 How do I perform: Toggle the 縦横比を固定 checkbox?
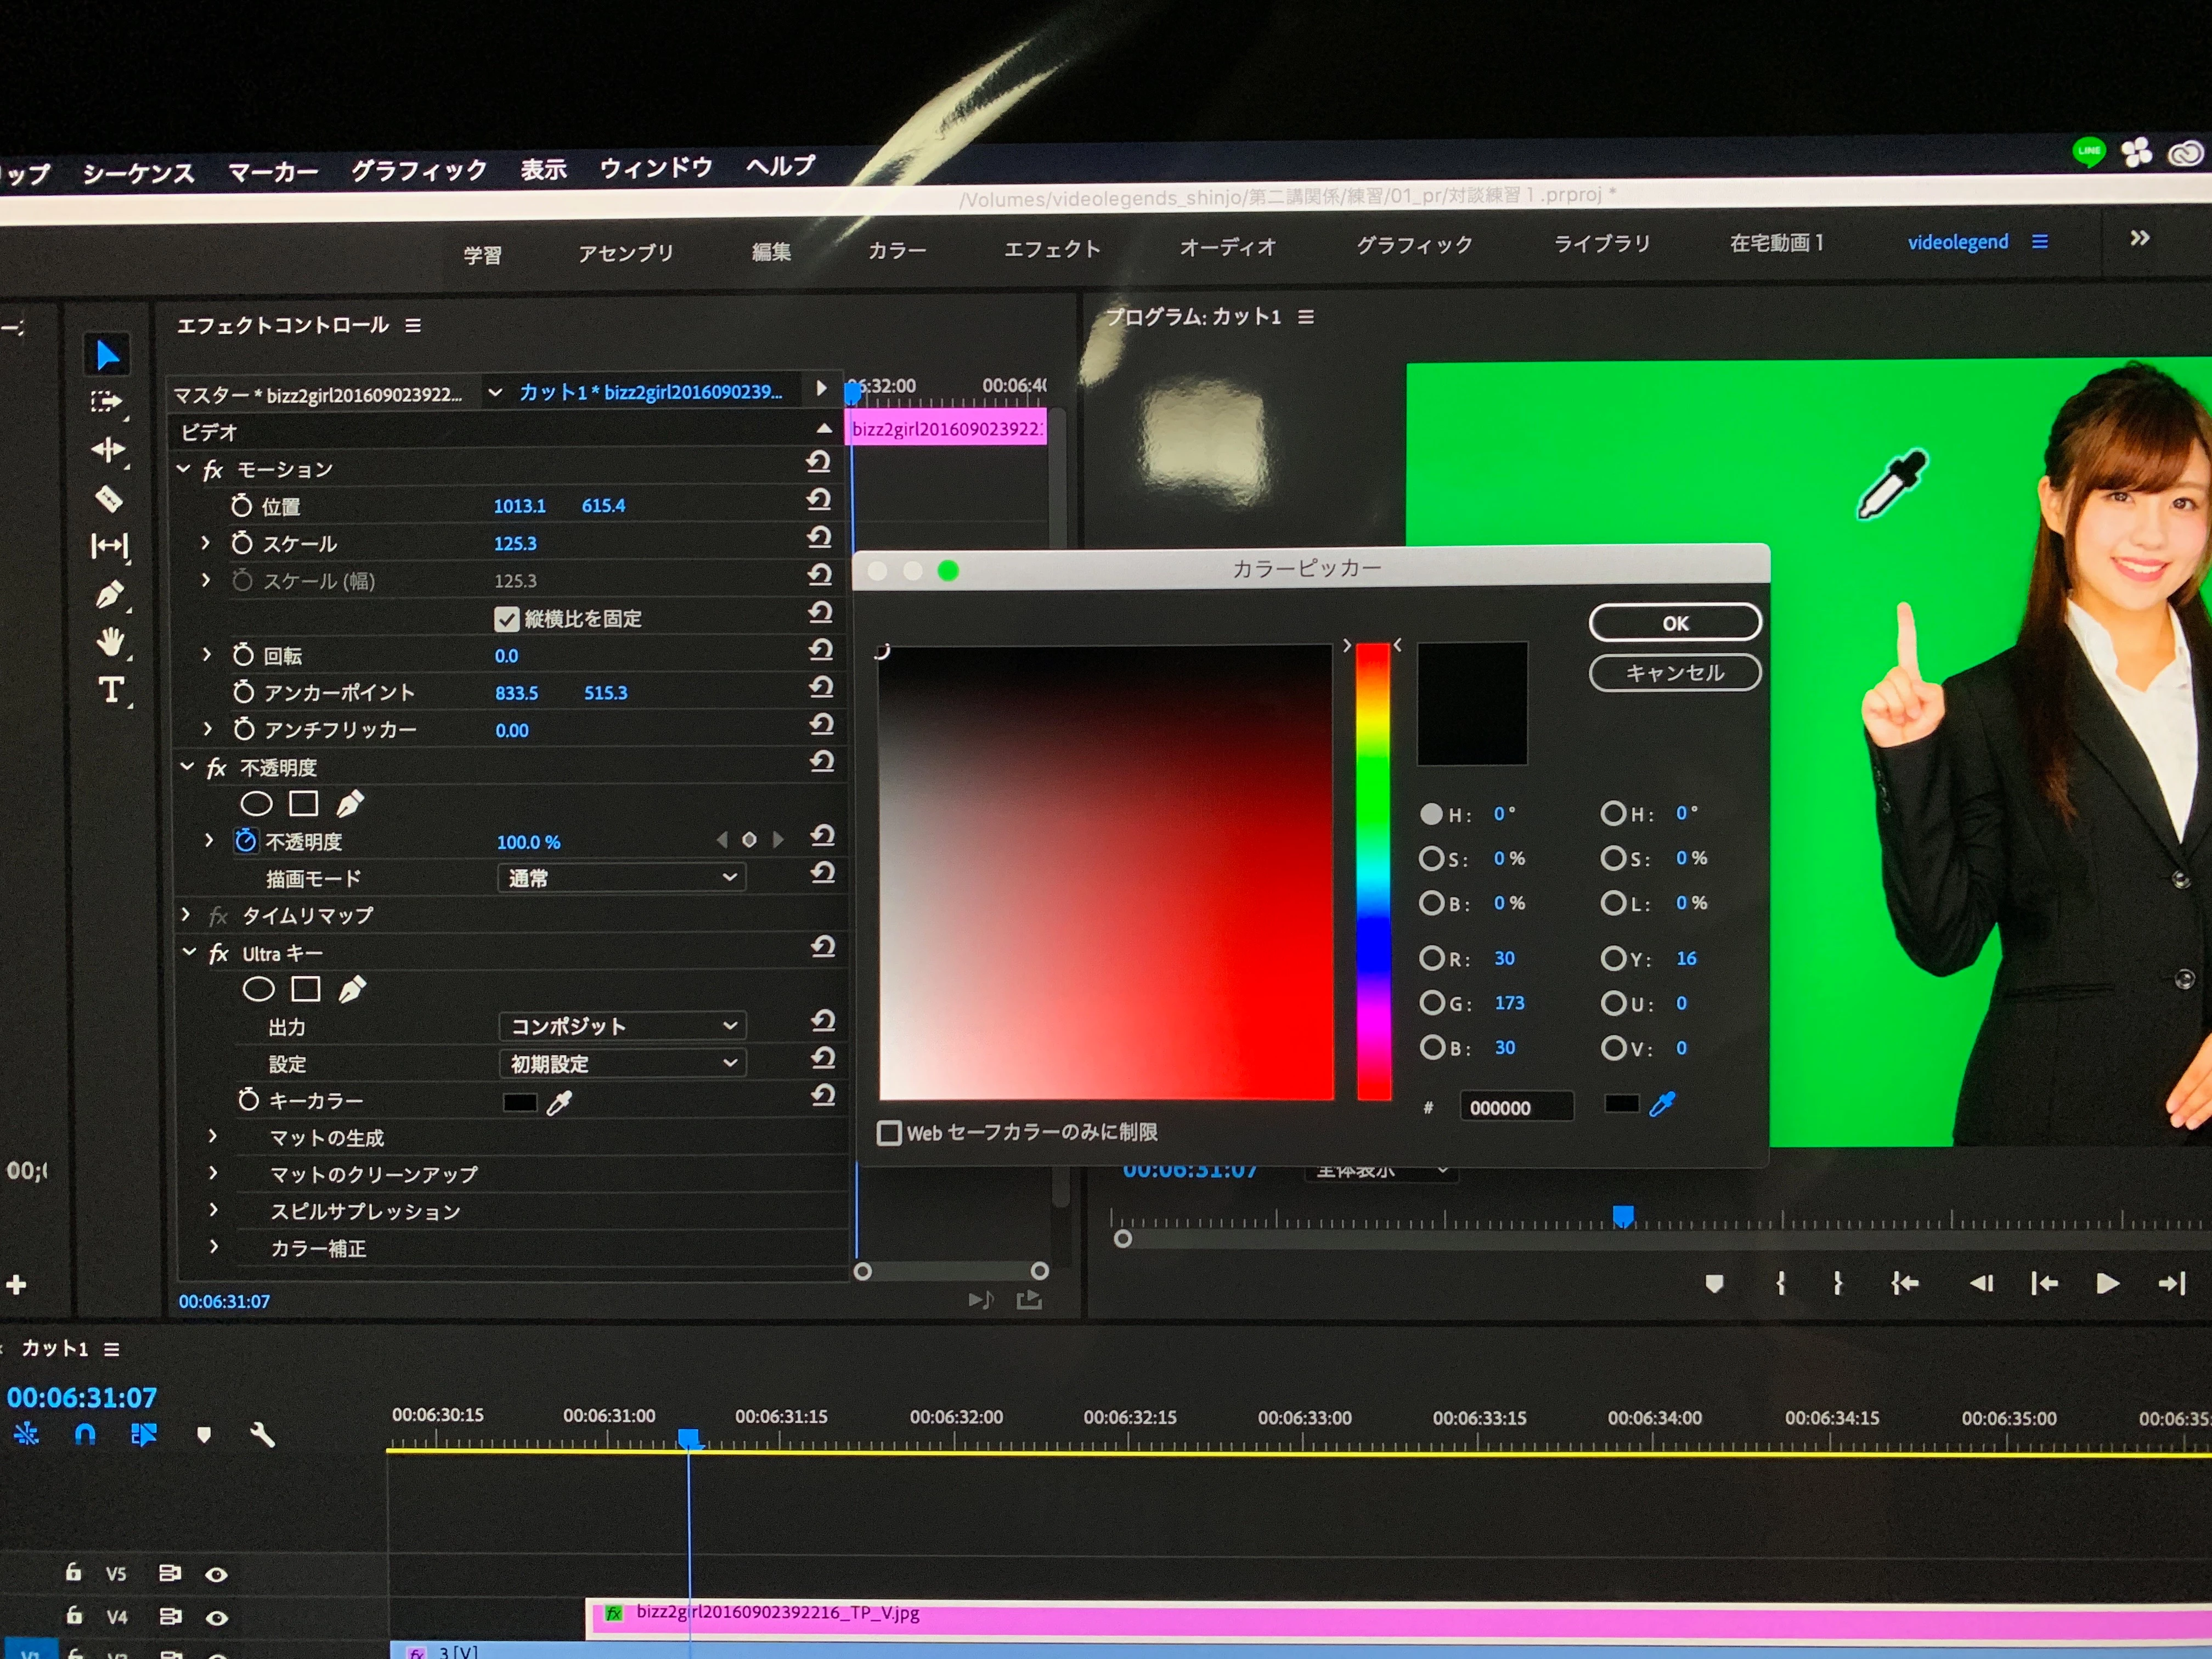coord(506,619)
